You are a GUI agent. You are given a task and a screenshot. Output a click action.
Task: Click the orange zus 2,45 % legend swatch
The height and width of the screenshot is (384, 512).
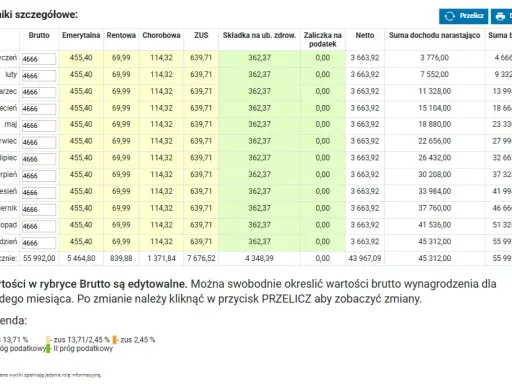tap(115, 340)
